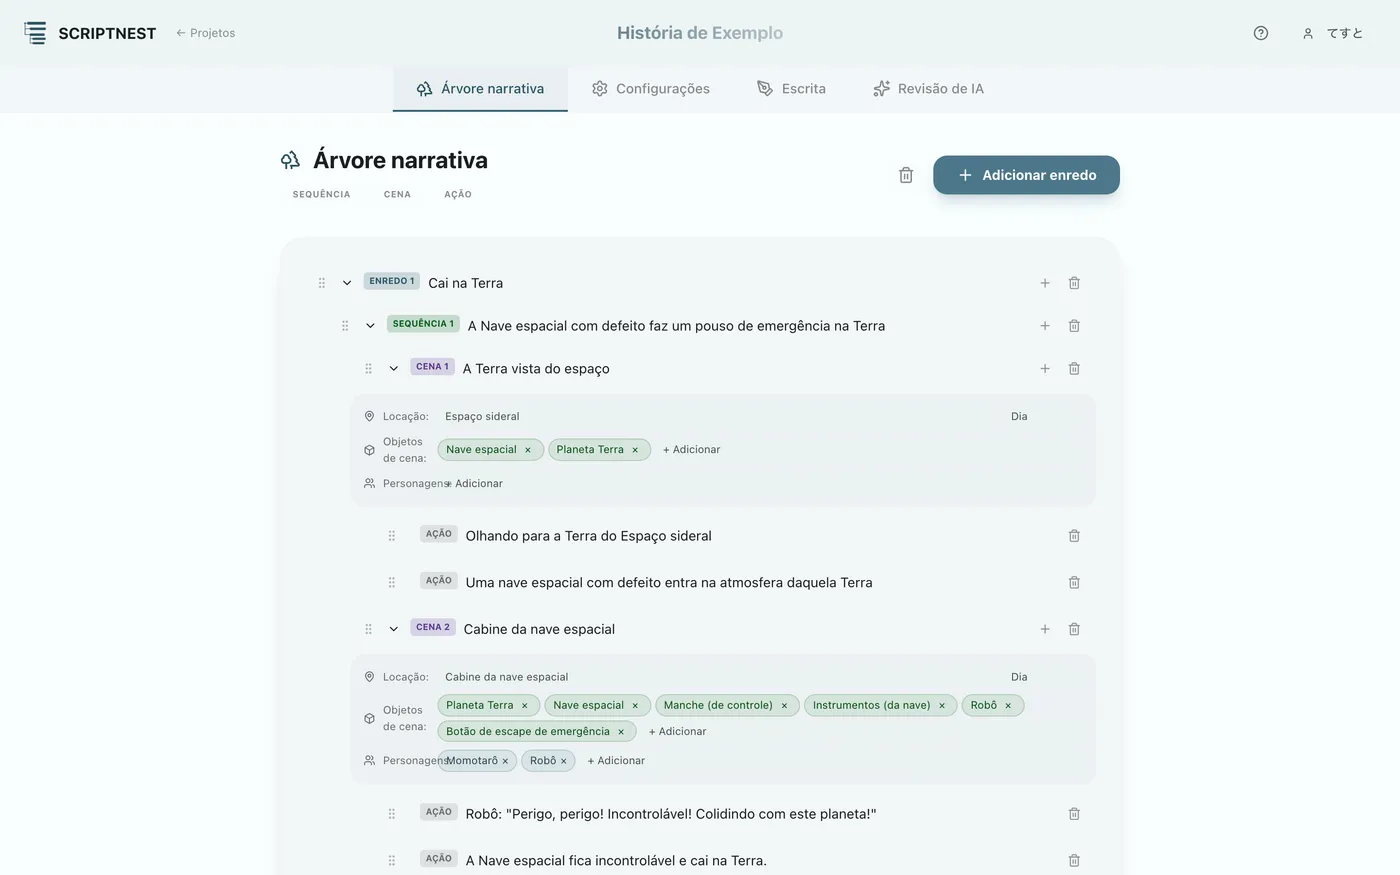
Task: Remove the 'Momotarō' character tag
Action: (505, 761)
